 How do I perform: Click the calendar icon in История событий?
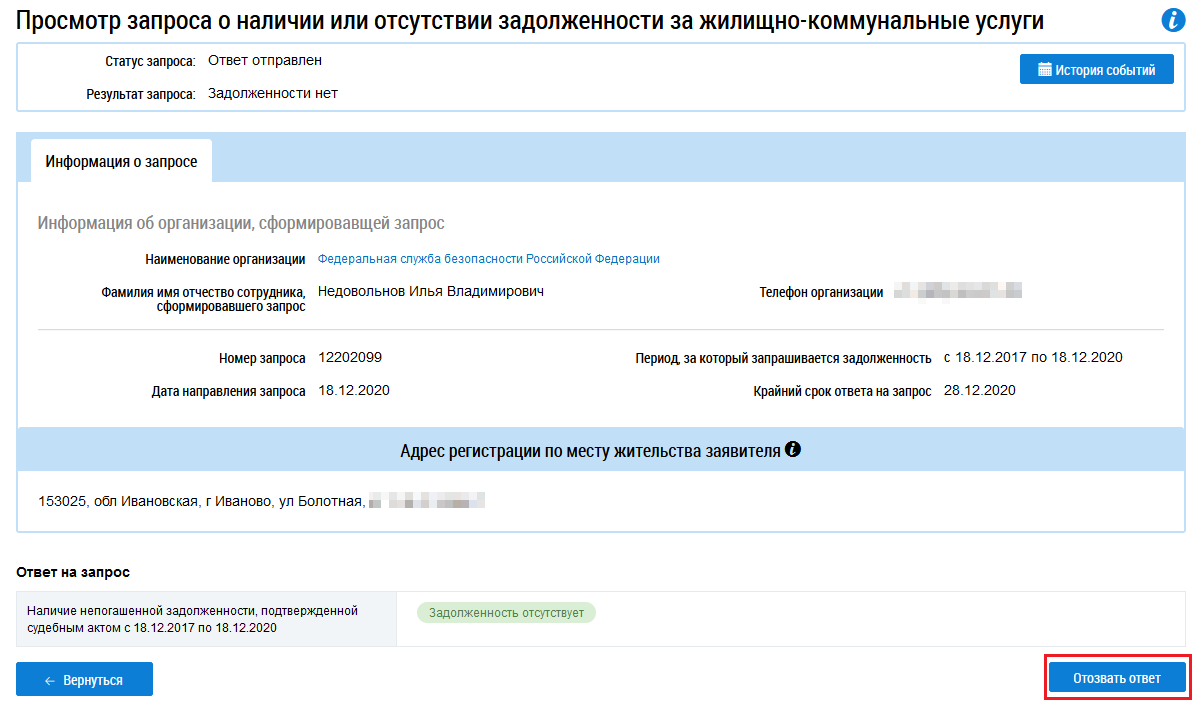click(1045, 70)
